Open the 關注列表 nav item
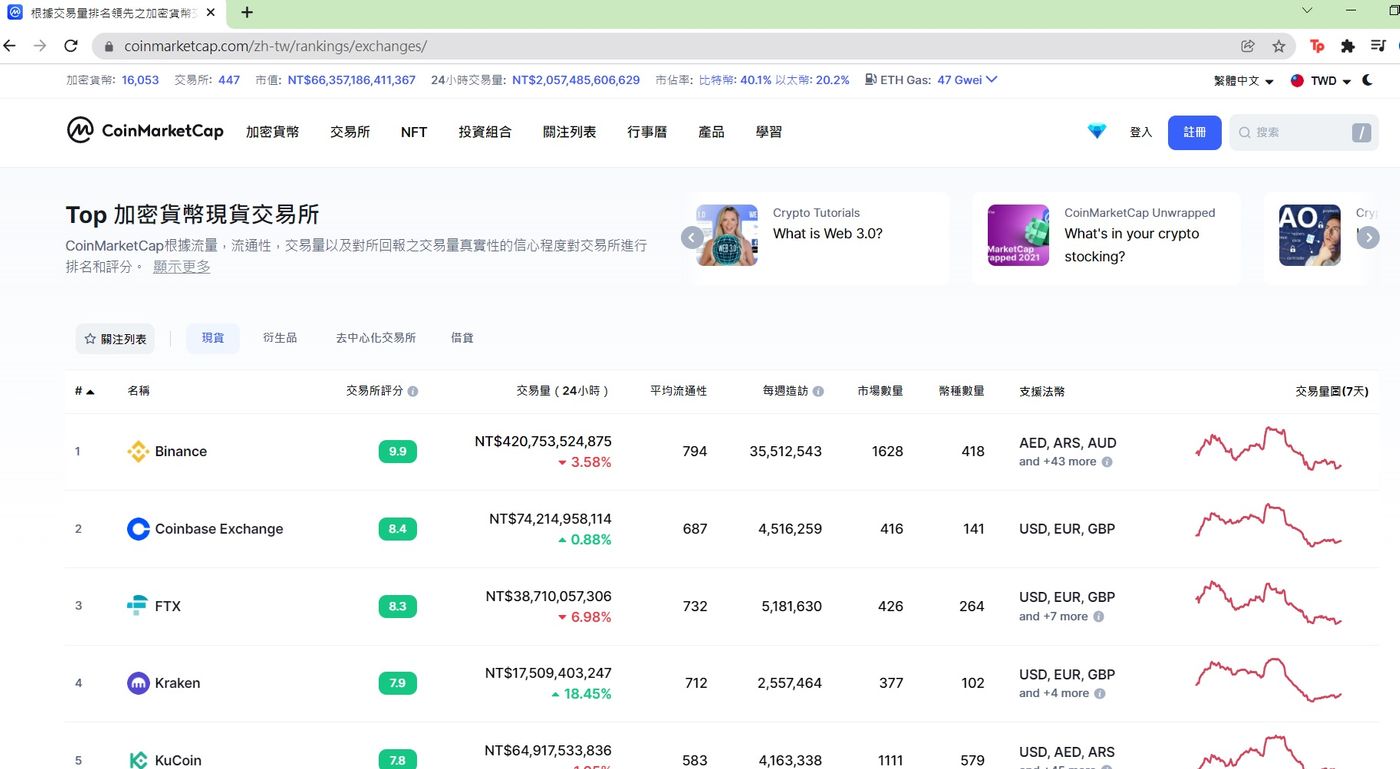 click(570, 132)
